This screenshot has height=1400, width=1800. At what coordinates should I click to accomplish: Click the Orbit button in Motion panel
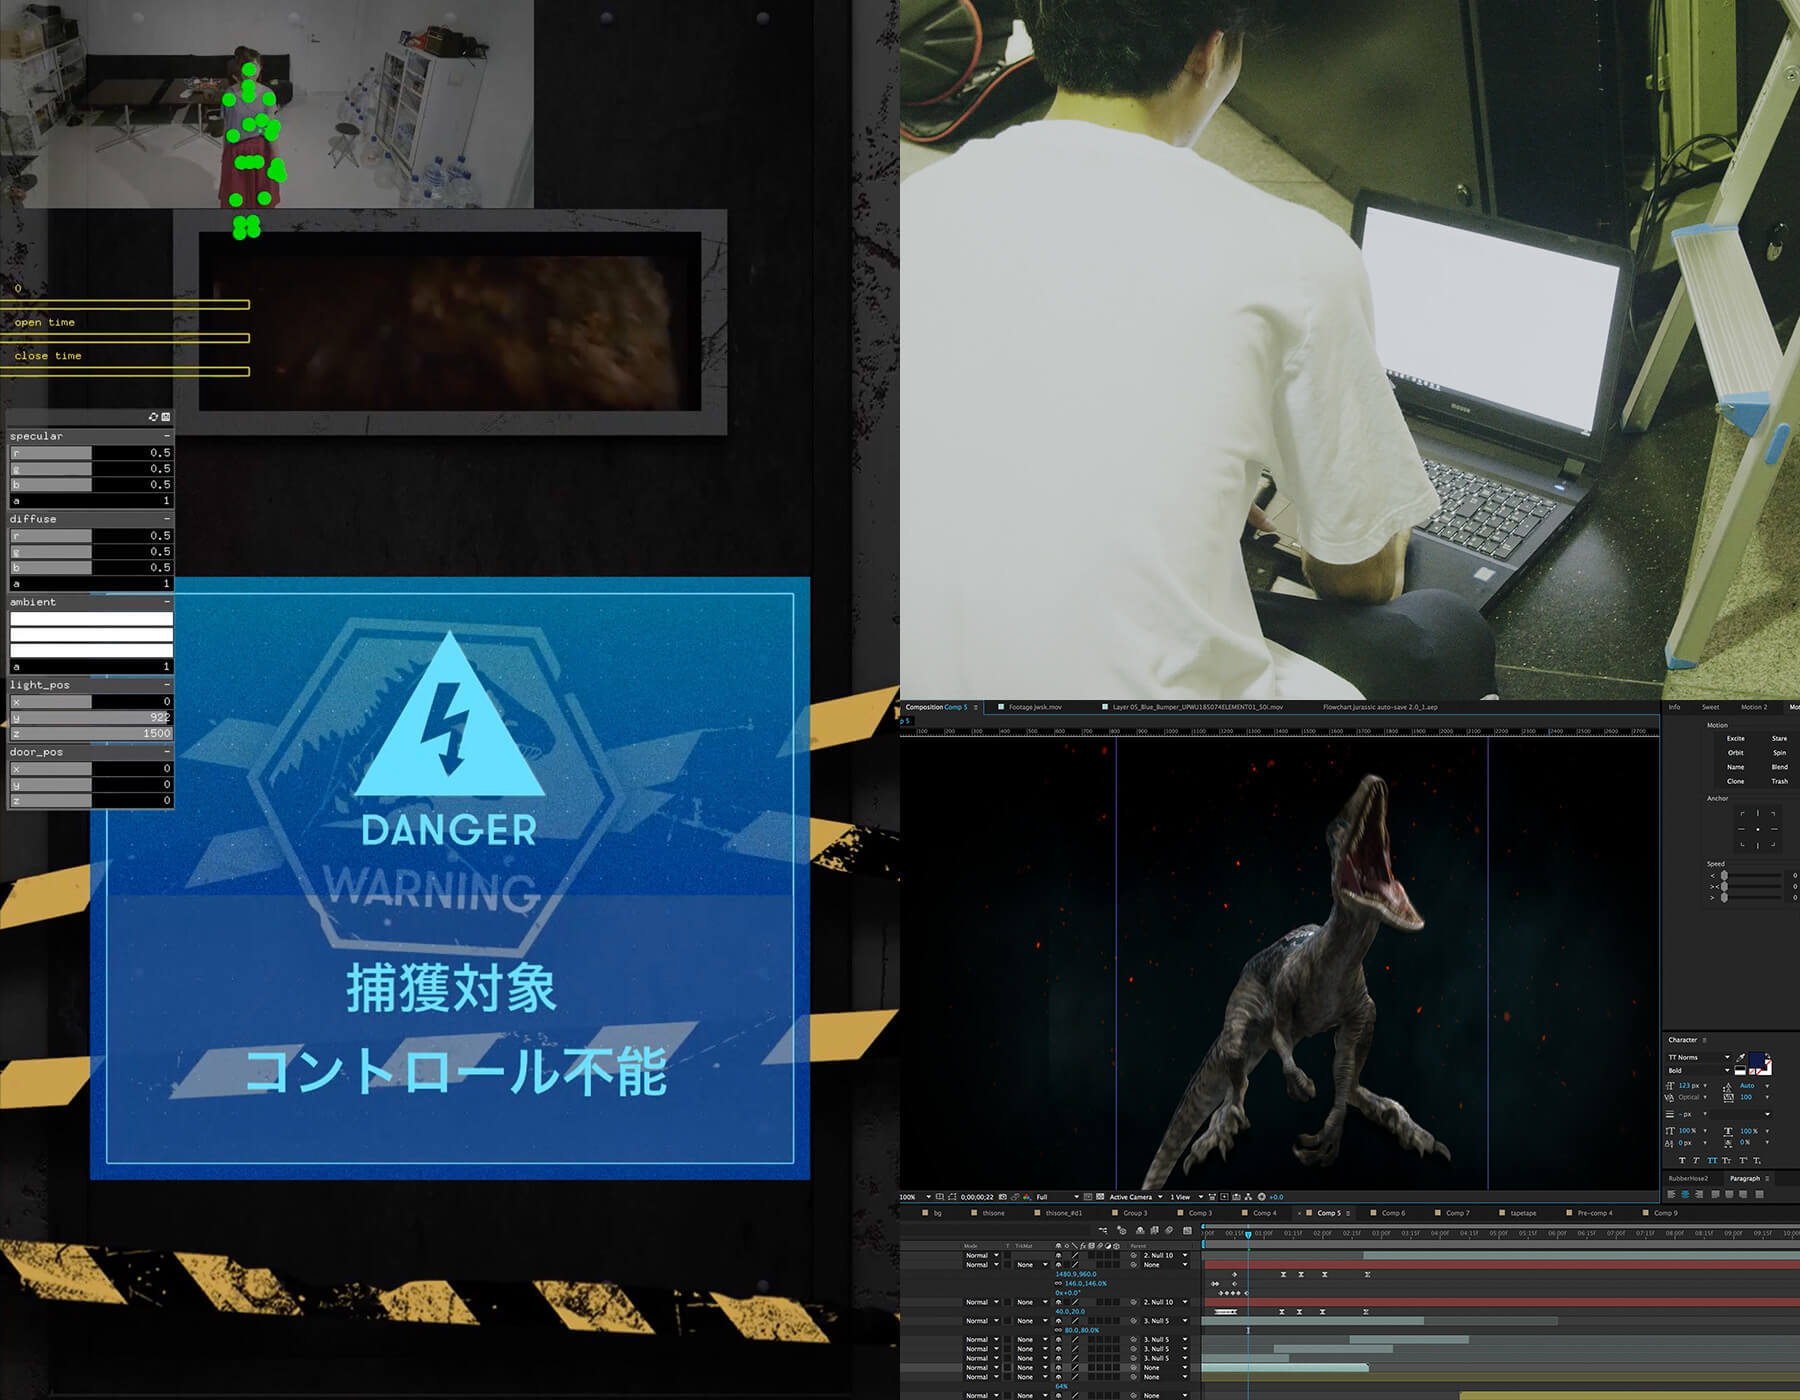pyautogui.click(x=1735, y=753)
